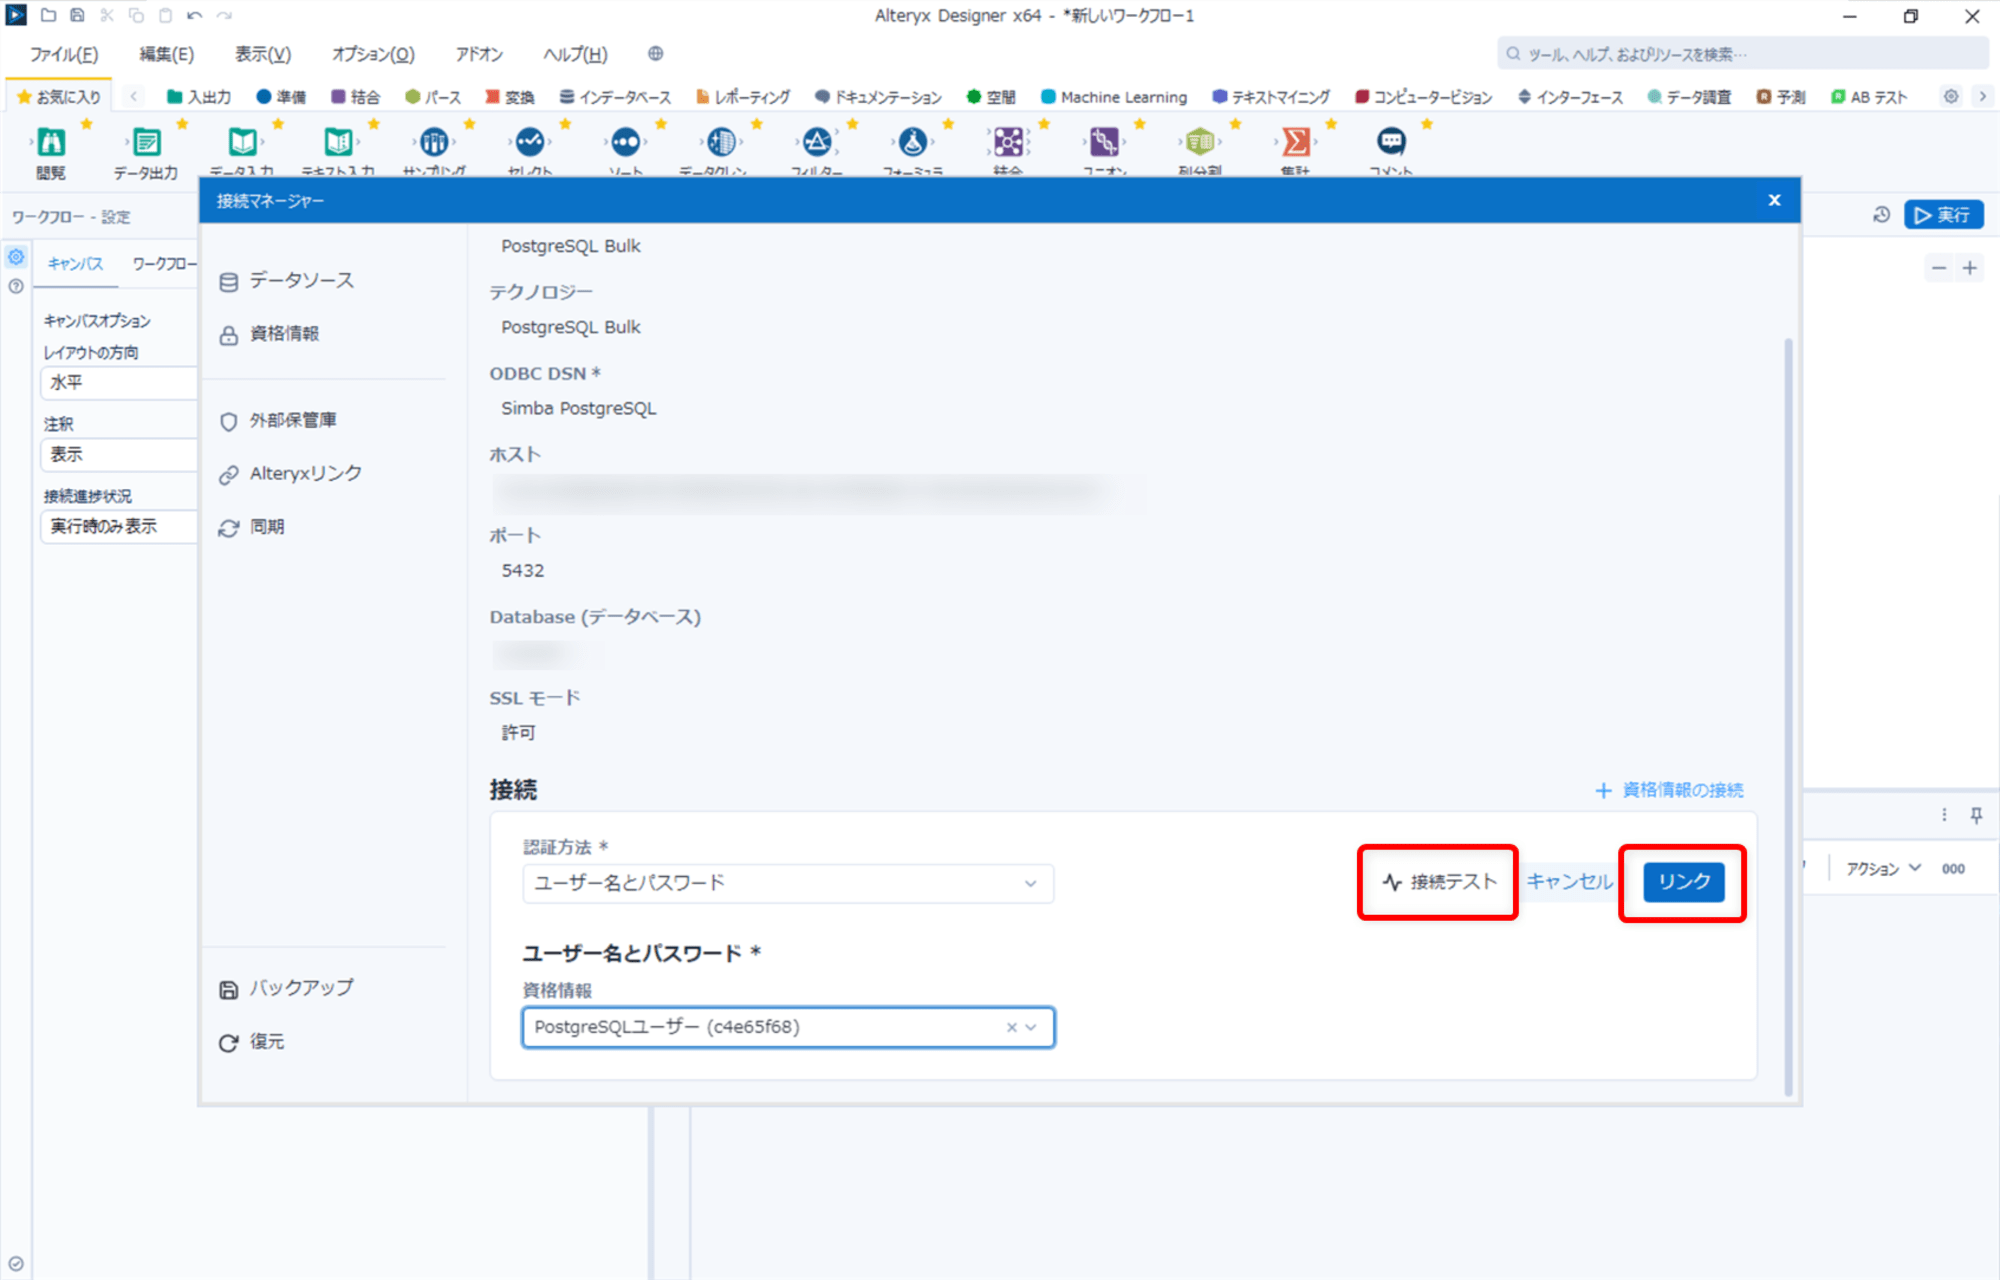Click the palette settings gear icon
2000x1280 pixels.
1951,97
